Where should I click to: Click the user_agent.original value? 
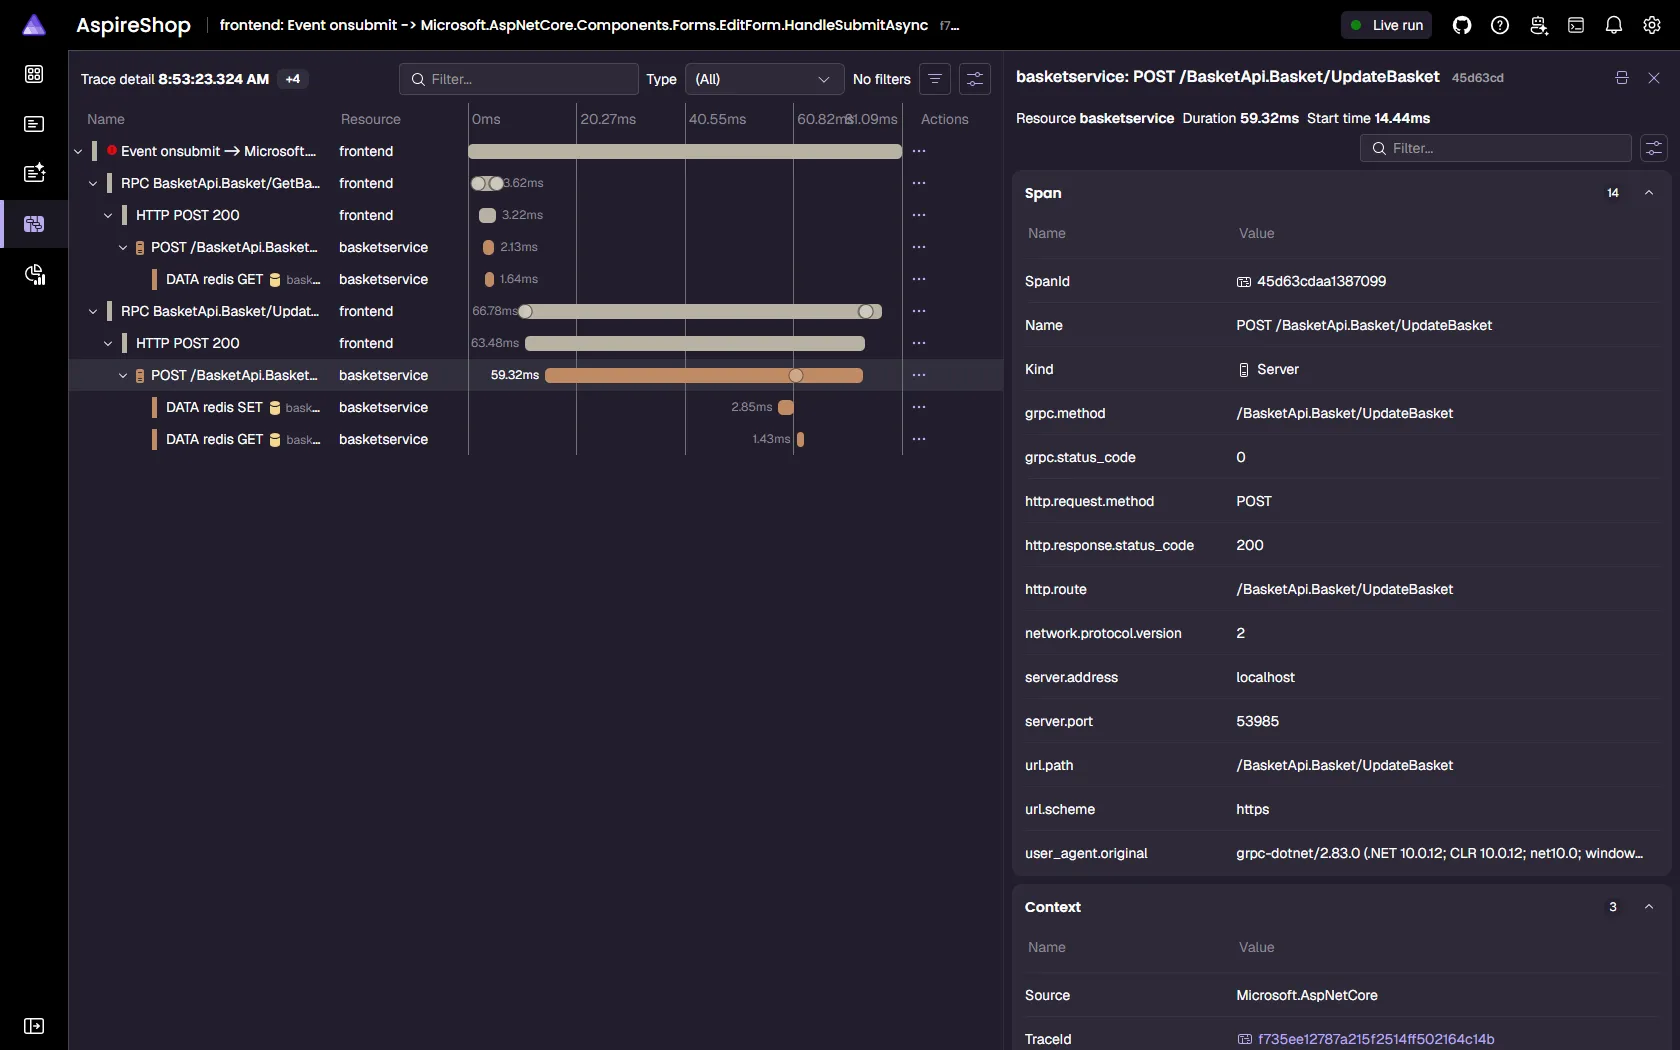point(1439,853)
